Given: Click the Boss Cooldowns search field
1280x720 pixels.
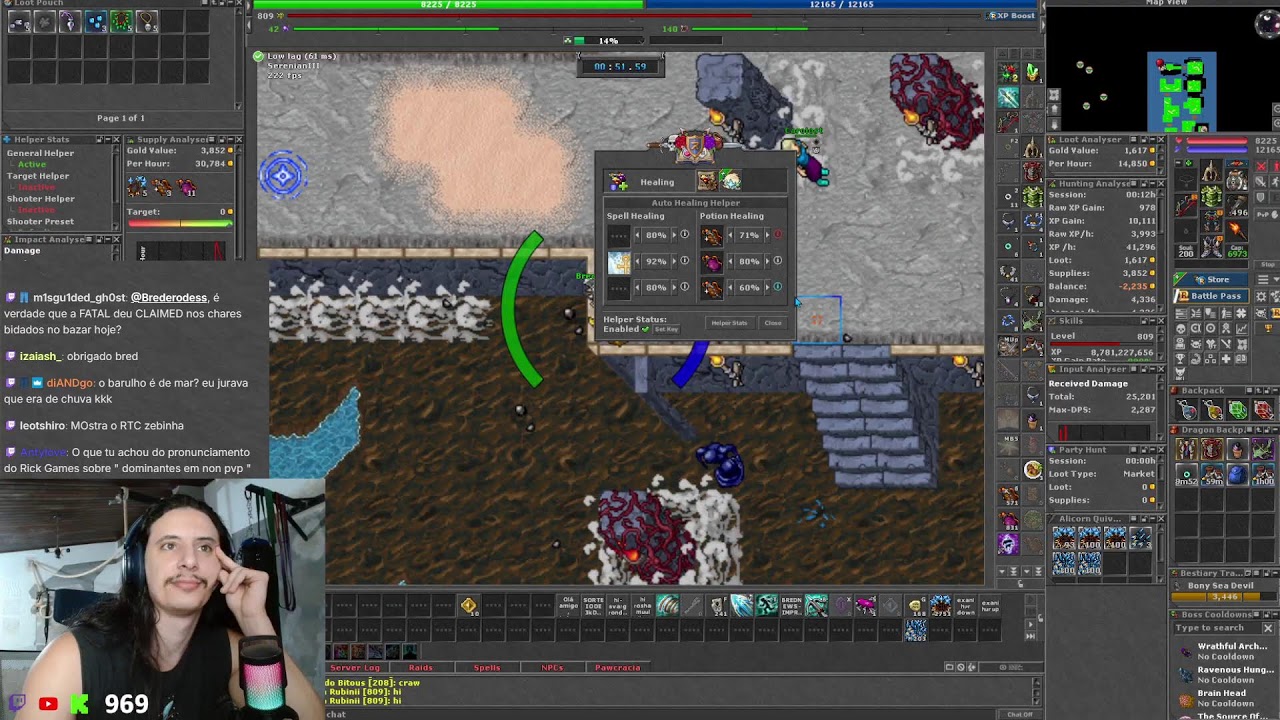Looking at the screenshot, I should tap(1217, 628).
